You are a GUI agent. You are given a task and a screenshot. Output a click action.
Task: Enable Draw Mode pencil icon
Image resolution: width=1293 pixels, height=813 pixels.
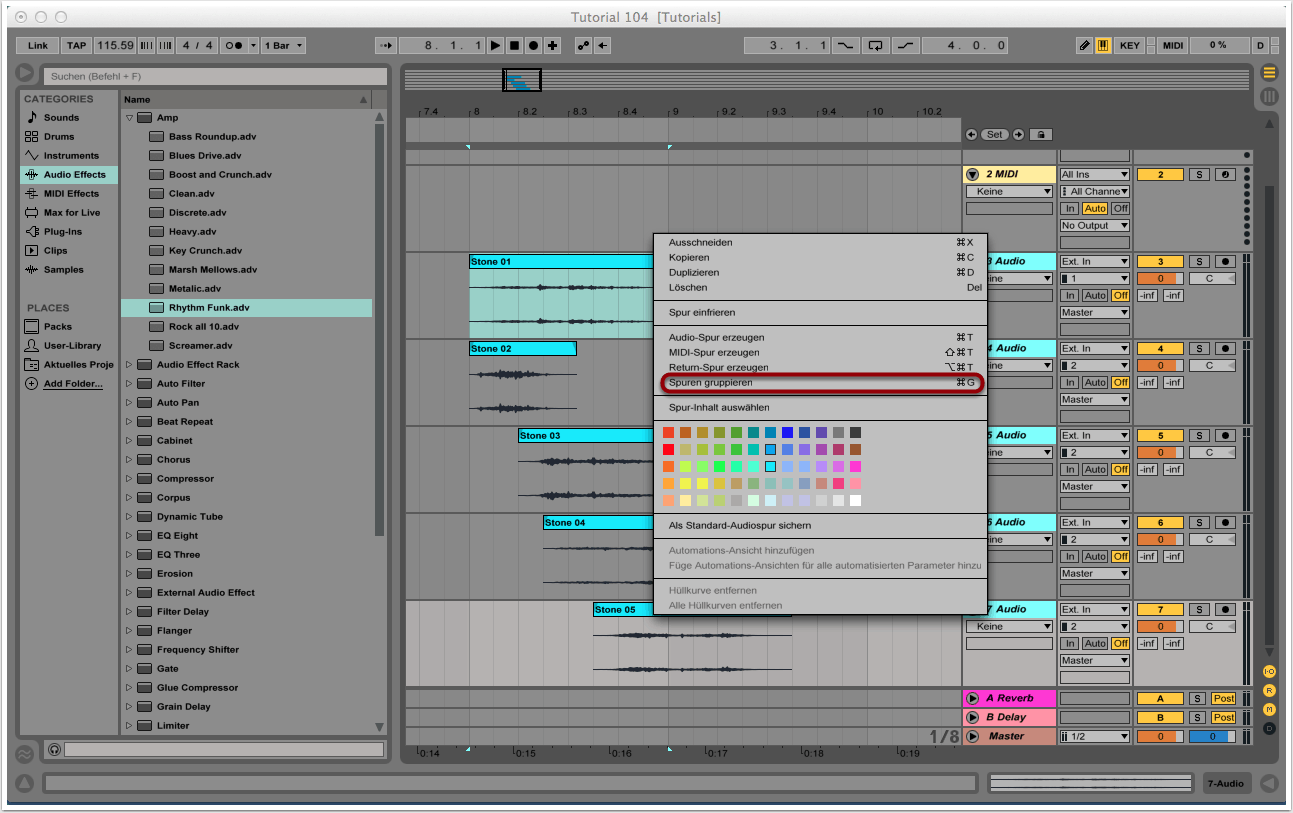[x=1084, y=46]
